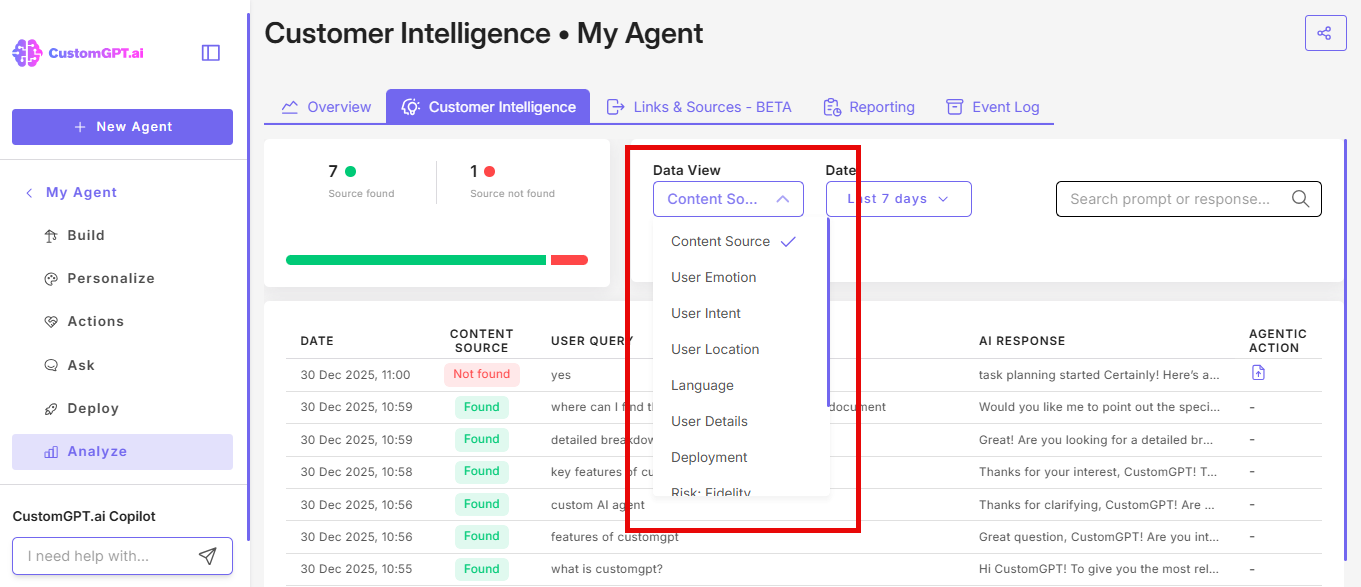Click query 'what is customgpt?'
The image size is (1361, 587).
(x=607, y=569)
